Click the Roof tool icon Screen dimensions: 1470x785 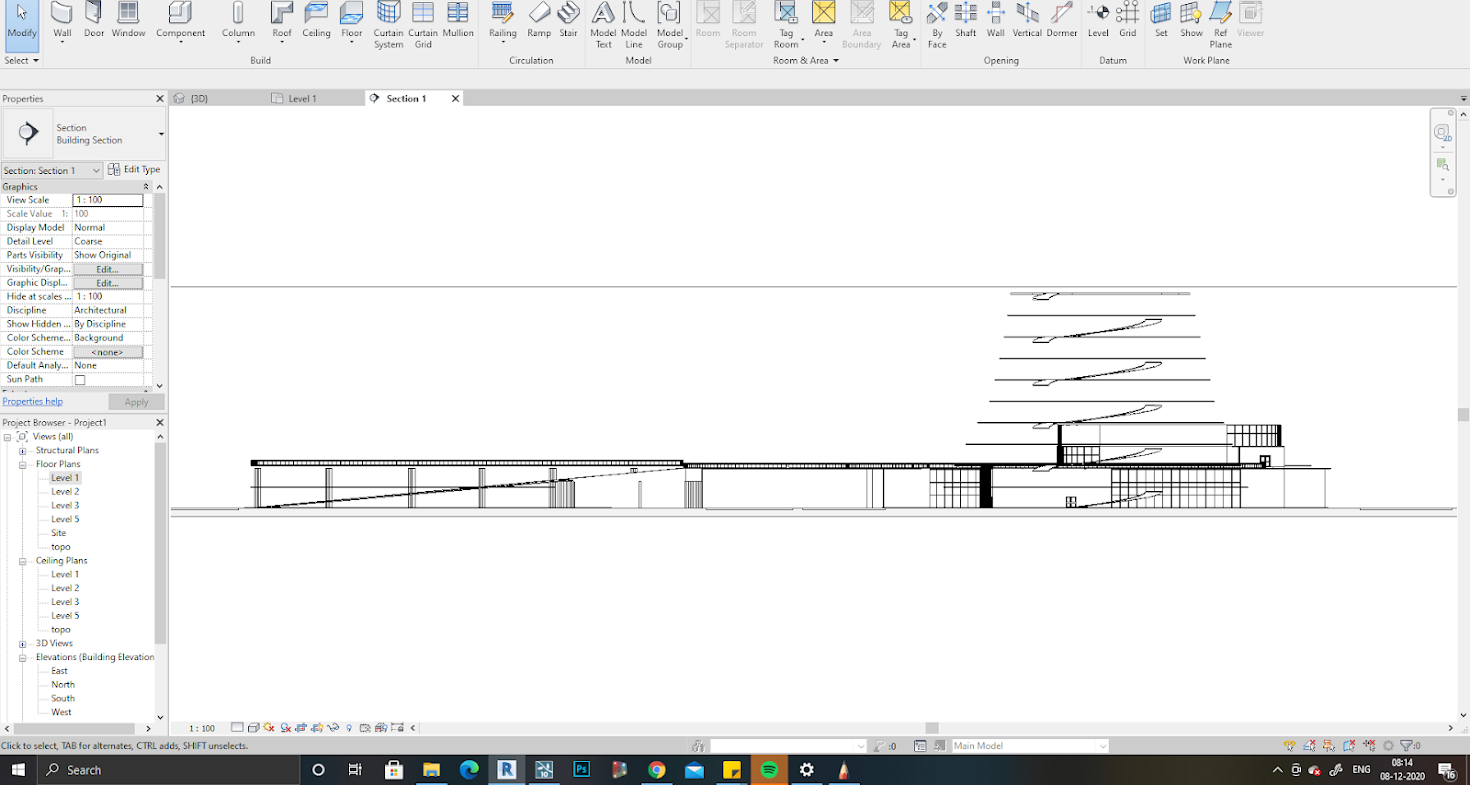[x=282, y=14]
